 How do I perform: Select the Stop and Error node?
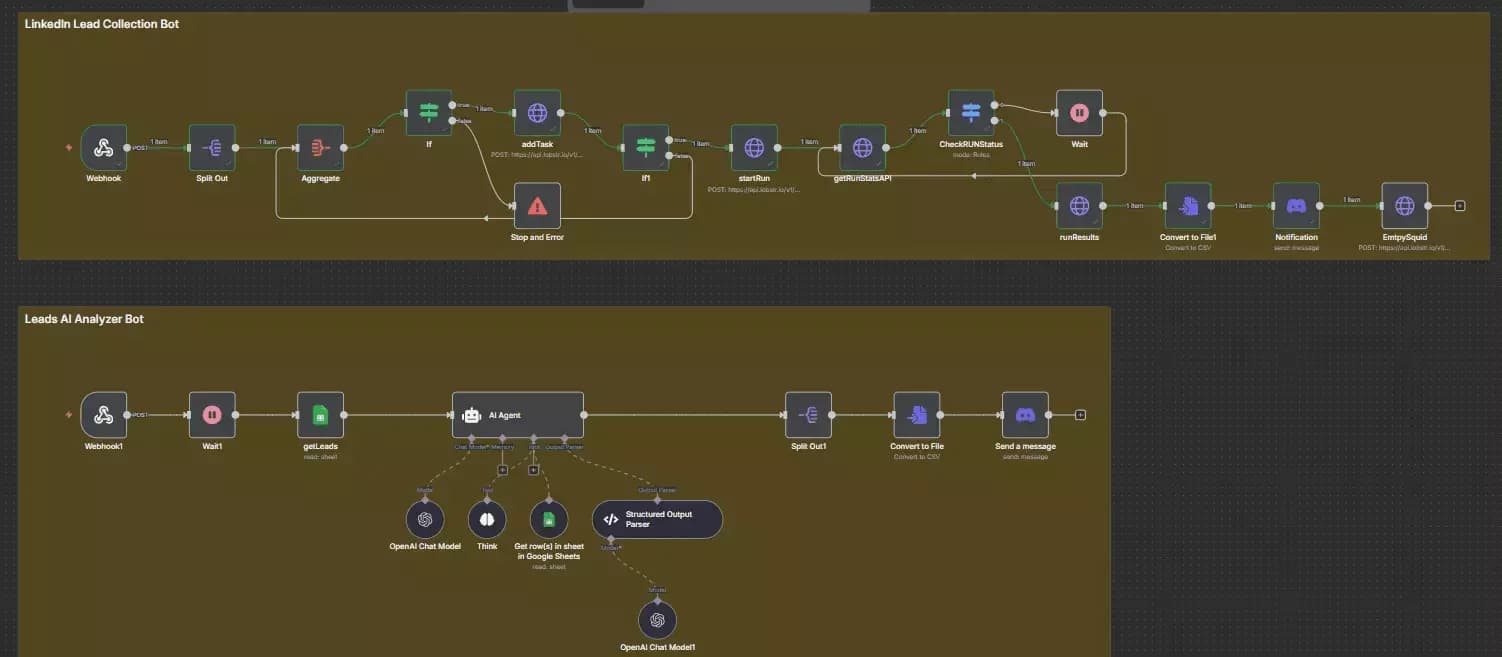coord(537,205)
